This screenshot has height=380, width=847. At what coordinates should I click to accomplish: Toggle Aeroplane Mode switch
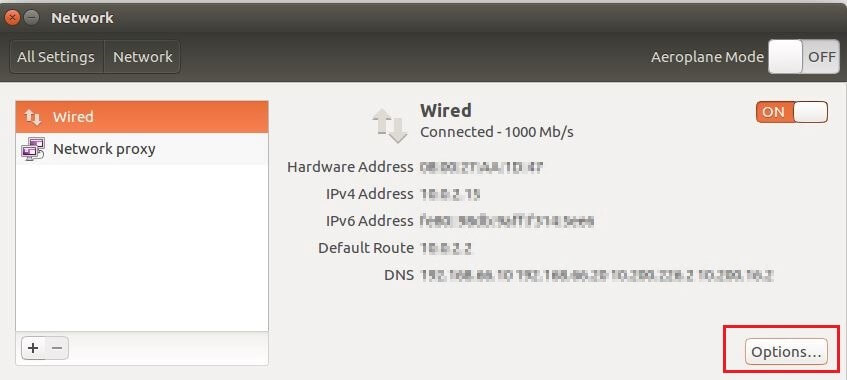pyautogui.click(x=804, y=57)
